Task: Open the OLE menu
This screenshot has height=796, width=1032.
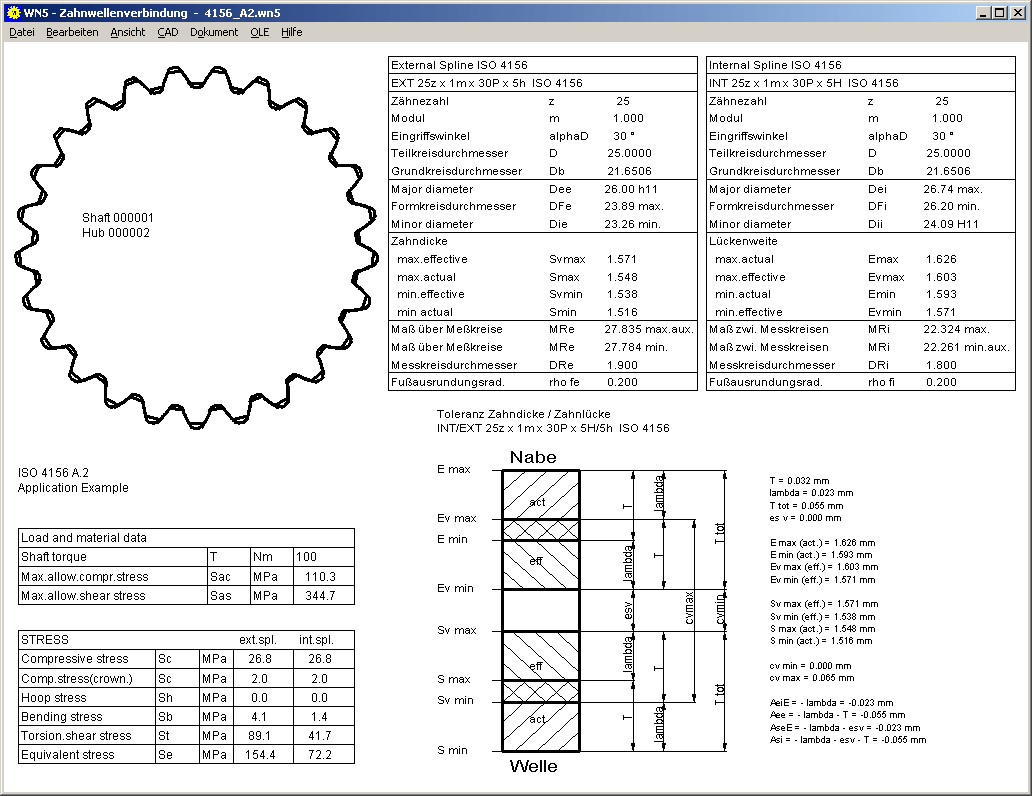Action: click(x=259, y=32)
